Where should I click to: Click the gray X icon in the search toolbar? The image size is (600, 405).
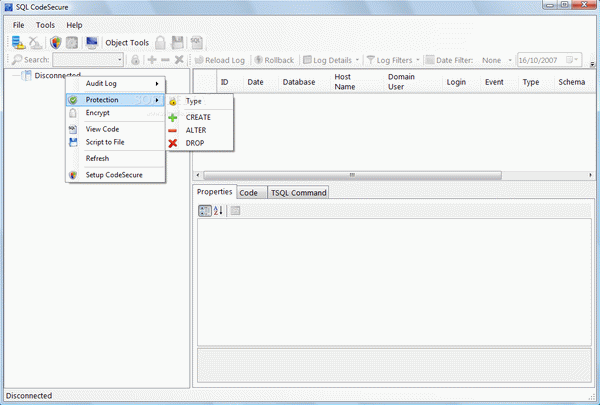(179, 60)
